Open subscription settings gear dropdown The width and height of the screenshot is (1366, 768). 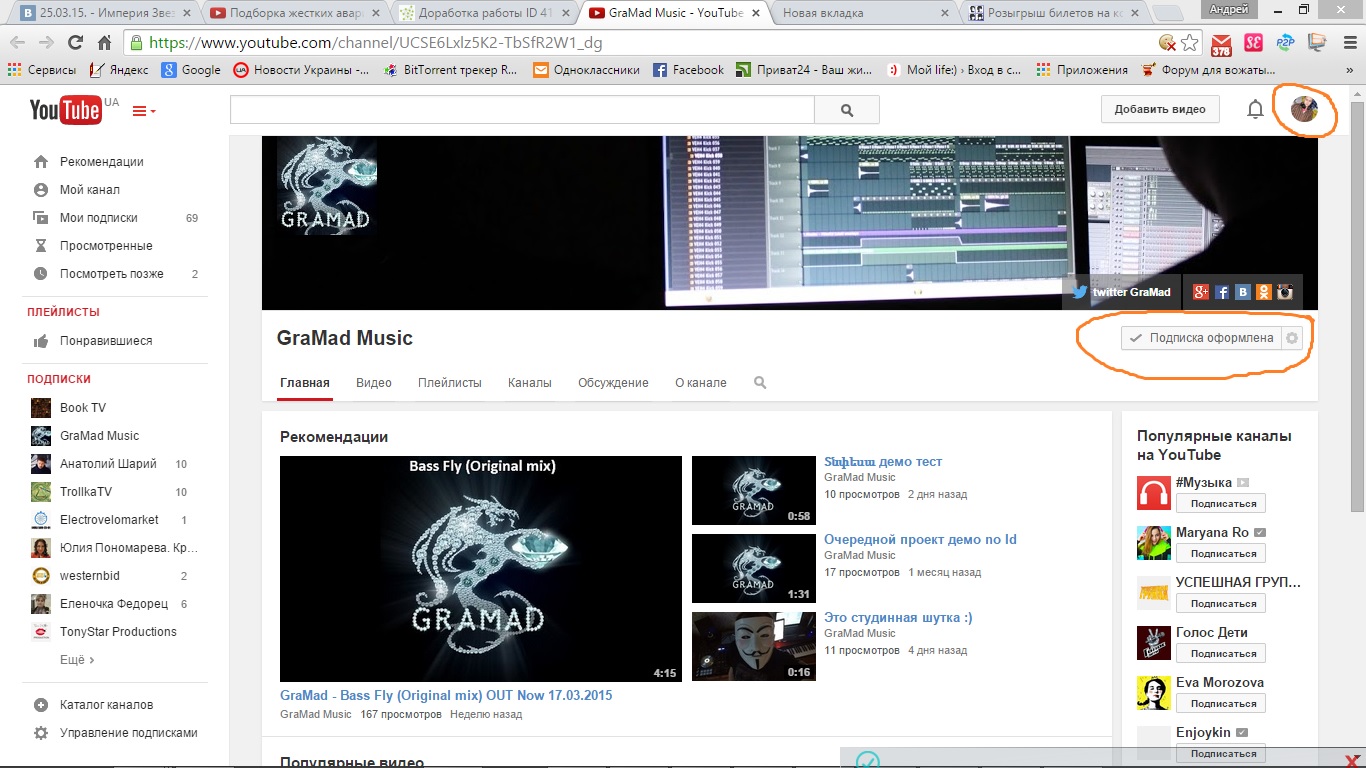click(x=1292, y=338)
